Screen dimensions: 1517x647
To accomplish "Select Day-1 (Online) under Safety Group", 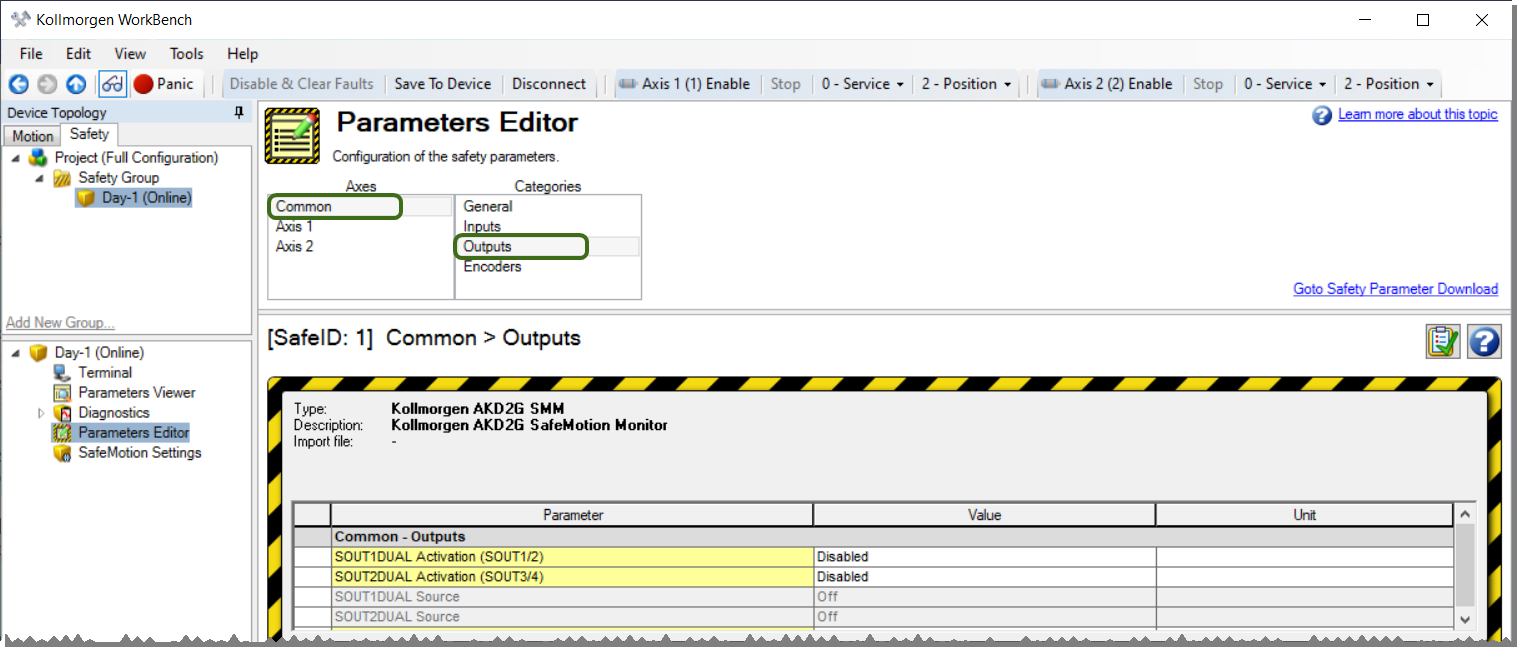I will pos(146,198).
